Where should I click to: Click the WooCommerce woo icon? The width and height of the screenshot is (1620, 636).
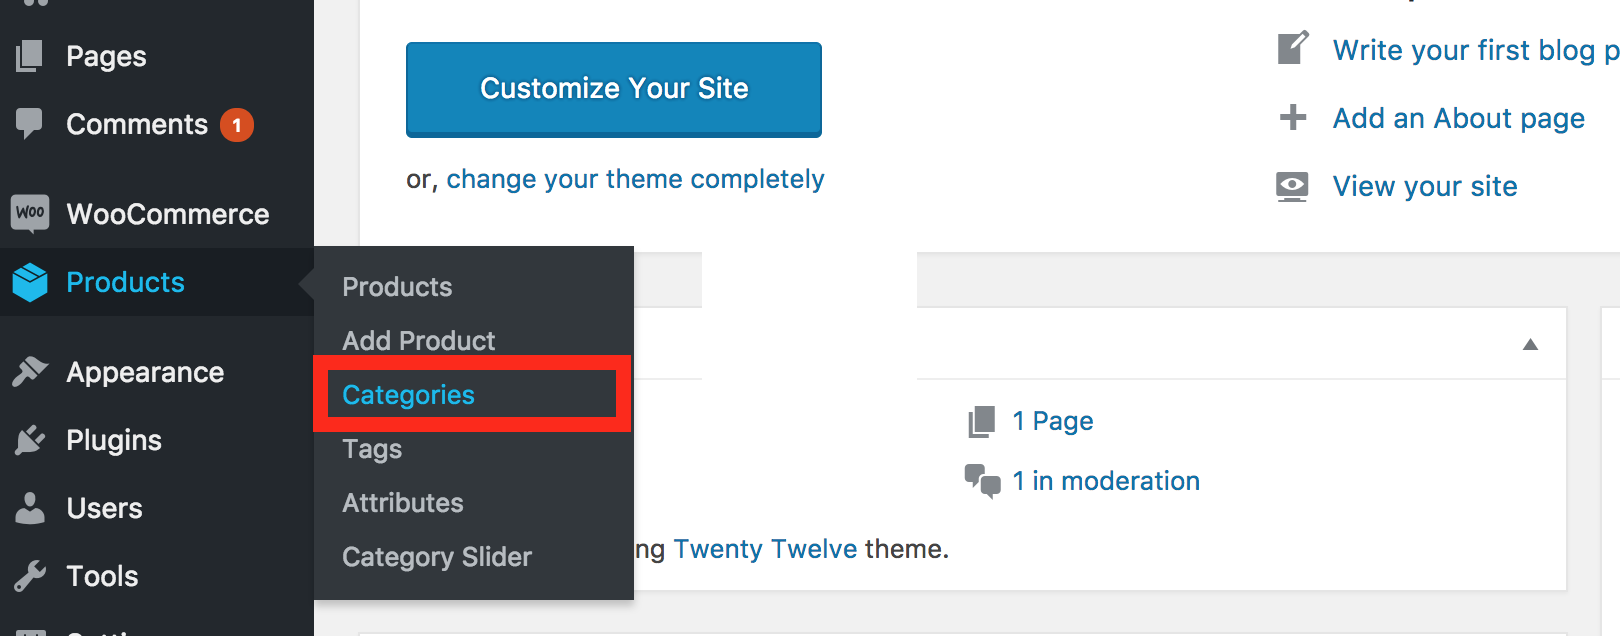coord(30,213)
